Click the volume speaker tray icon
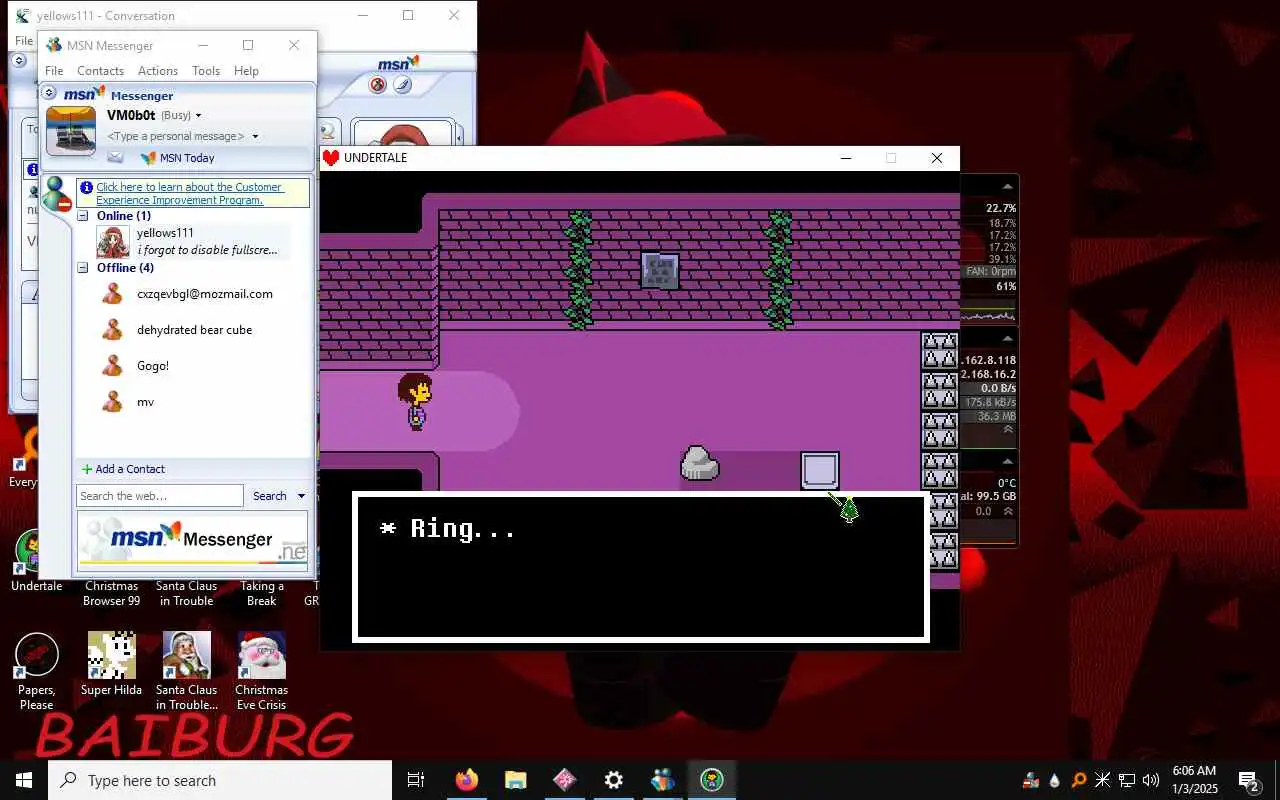This screenshot has height=800, width=1280. [1150, 780]
